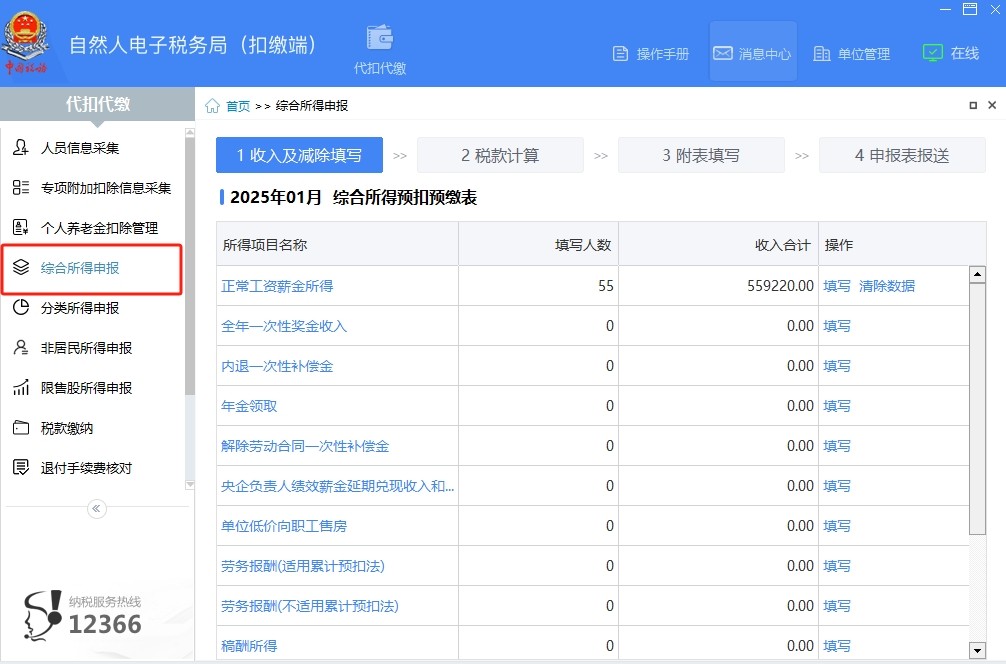Screen dimensions: 1006x664
Task: Open the 正常工资薪金所得 item link
Action: click(x=277, y=286)
